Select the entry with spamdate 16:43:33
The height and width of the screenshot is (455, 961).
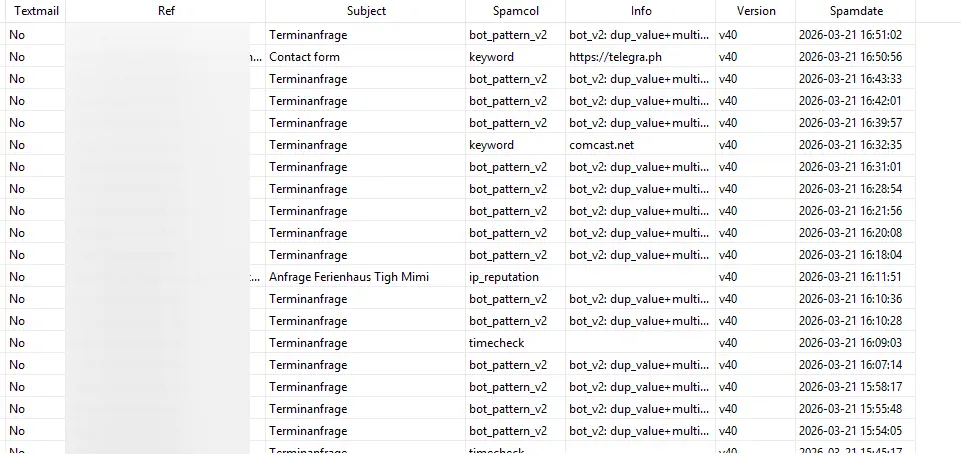(x=850, y=79)
